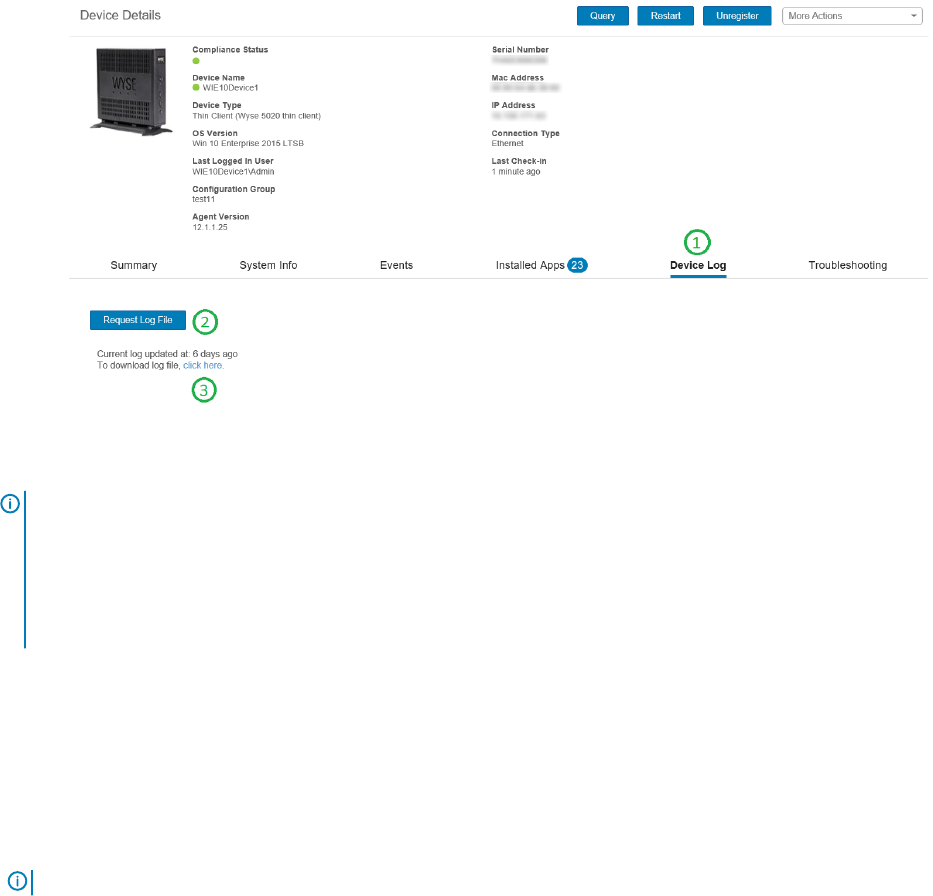Click the upper info note icon

click(x=10, y=504)
